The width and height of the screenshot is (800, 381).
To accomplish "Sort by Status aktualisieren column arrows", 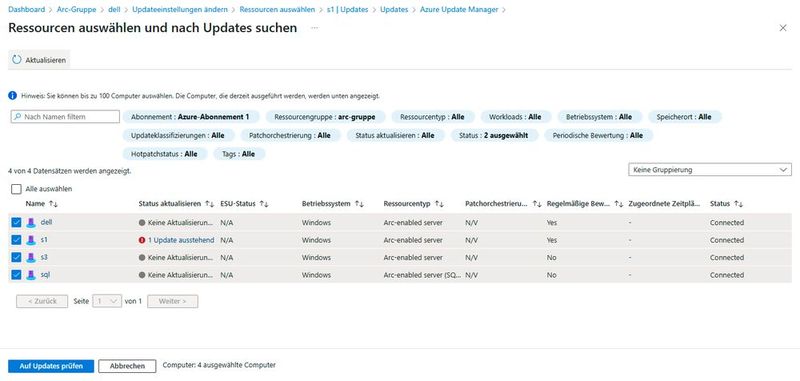I will 209,204.
